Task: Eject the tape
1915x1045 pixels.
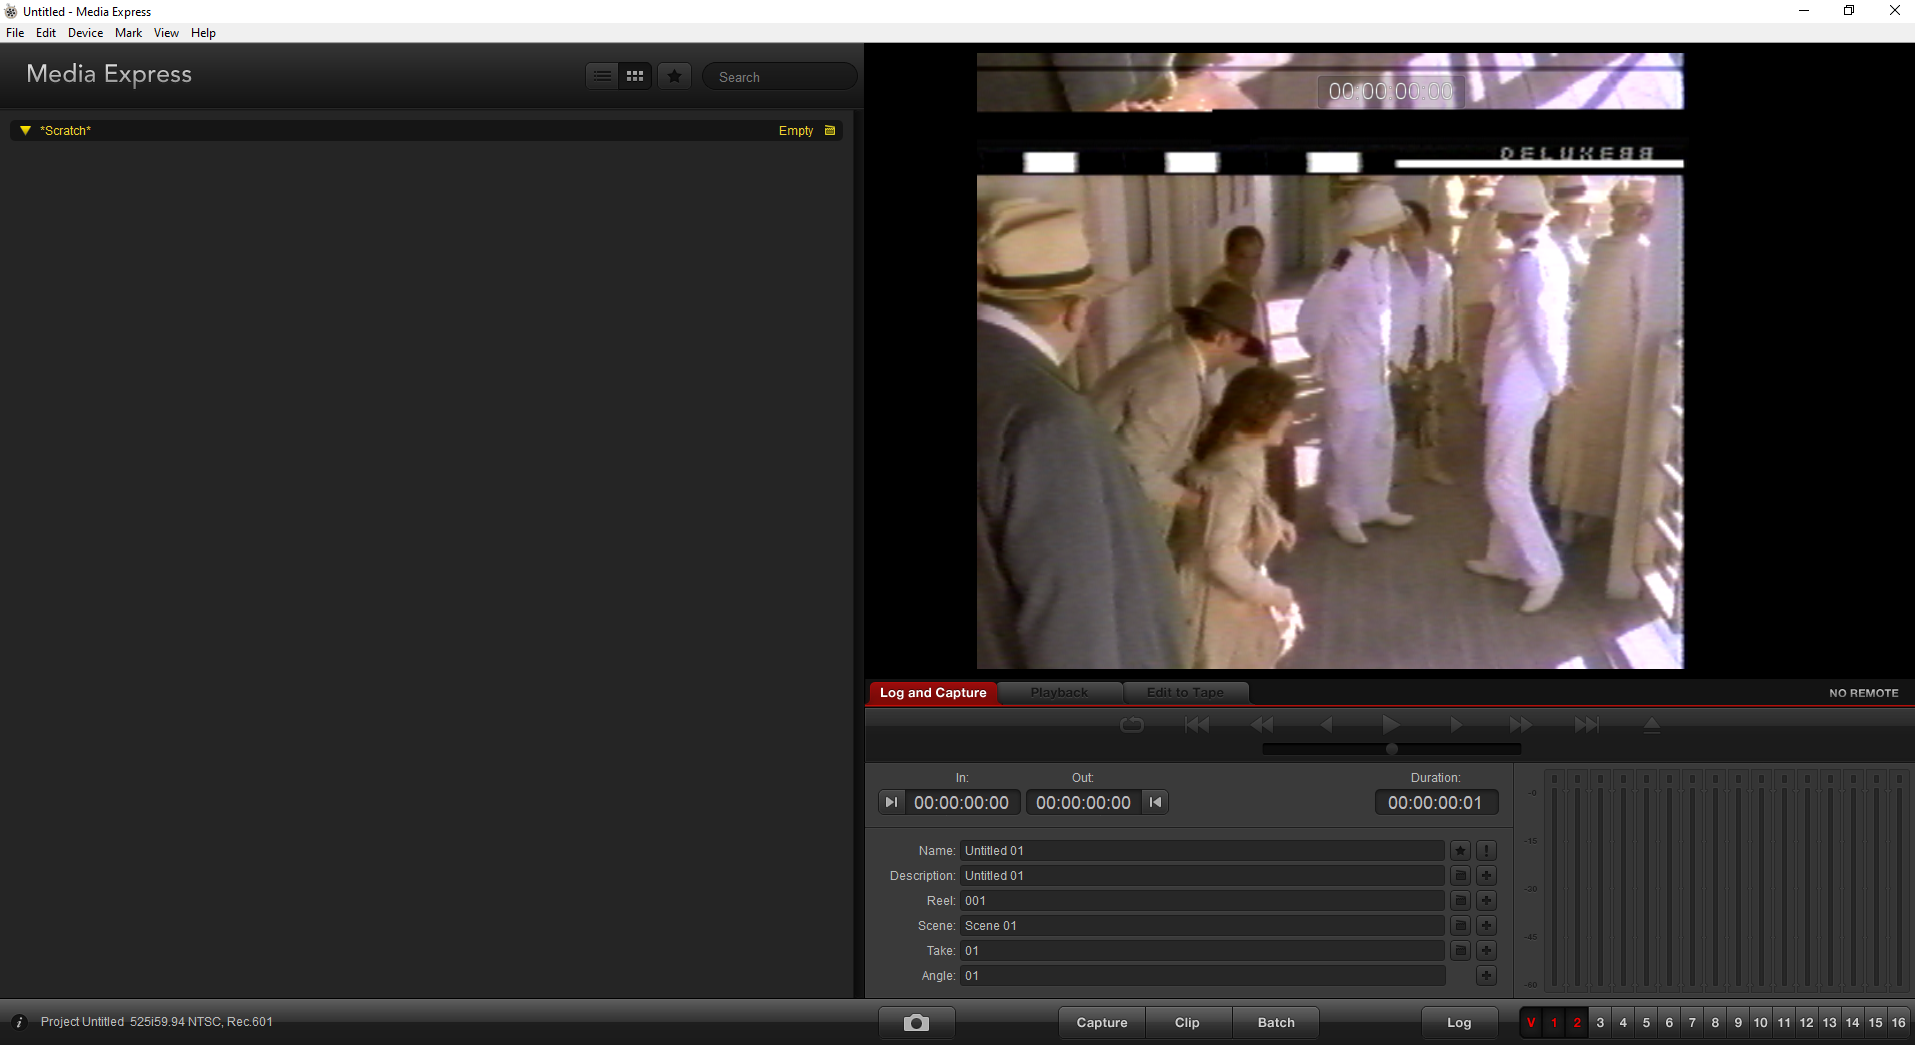Action: coord(1652,725)
